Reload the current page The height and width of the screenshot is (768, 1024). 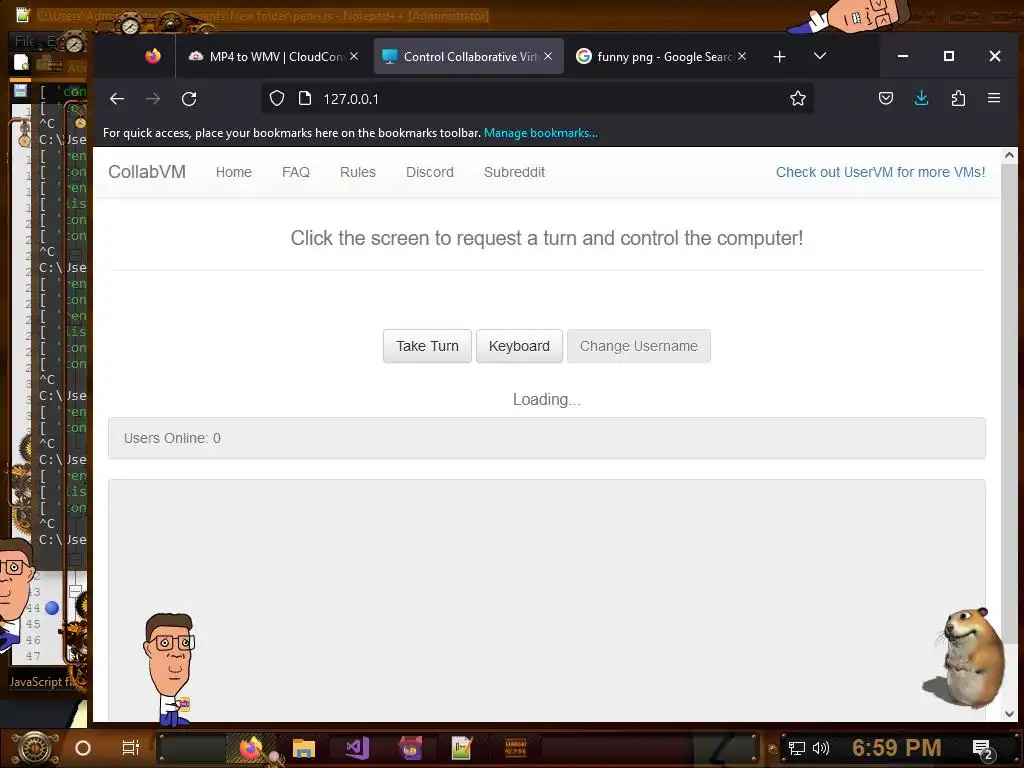pos(189,99)
